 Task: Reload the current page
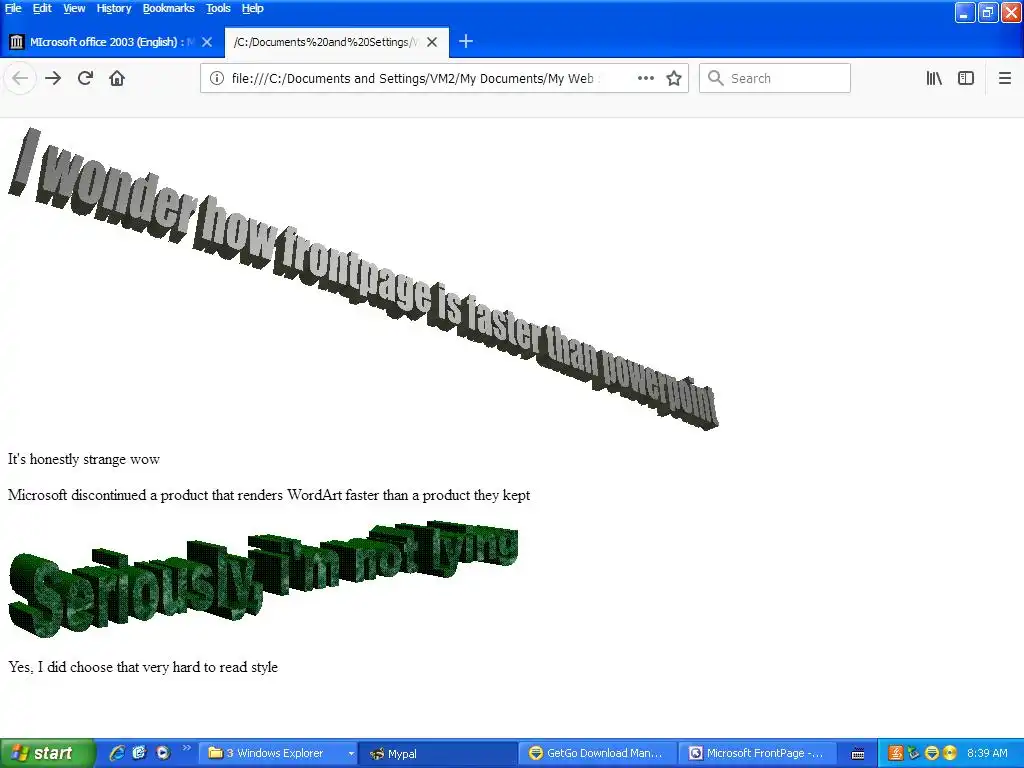85,78
